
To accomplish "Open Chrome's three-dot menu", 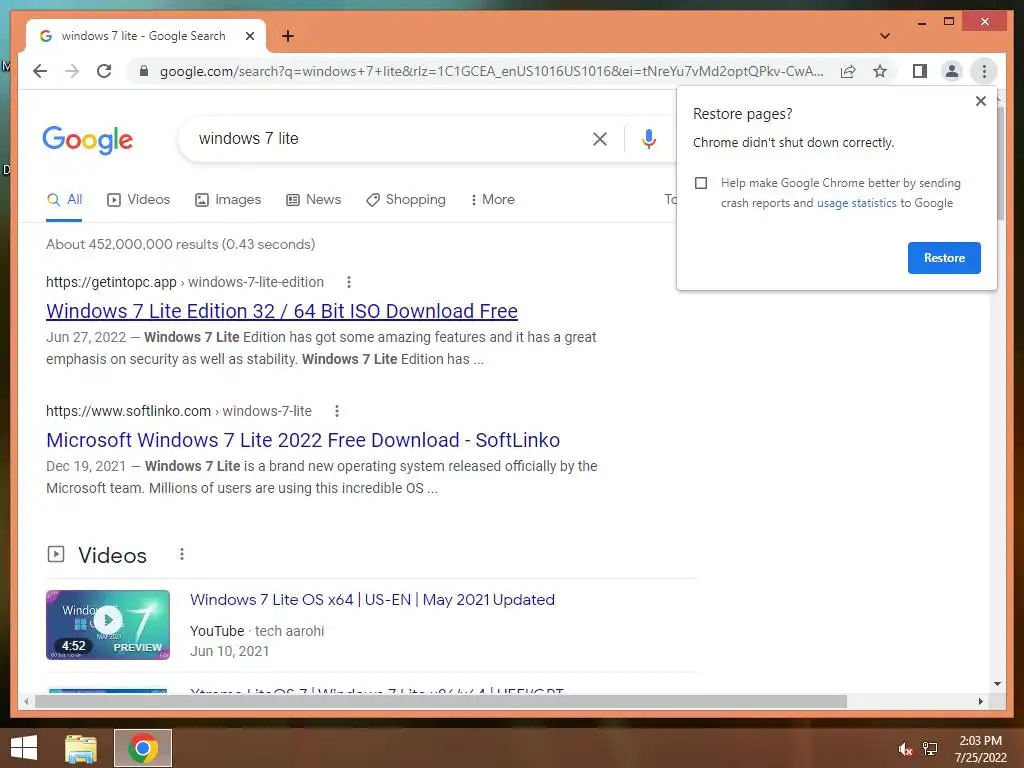I will pyautogui.click(x=984, y=71).
